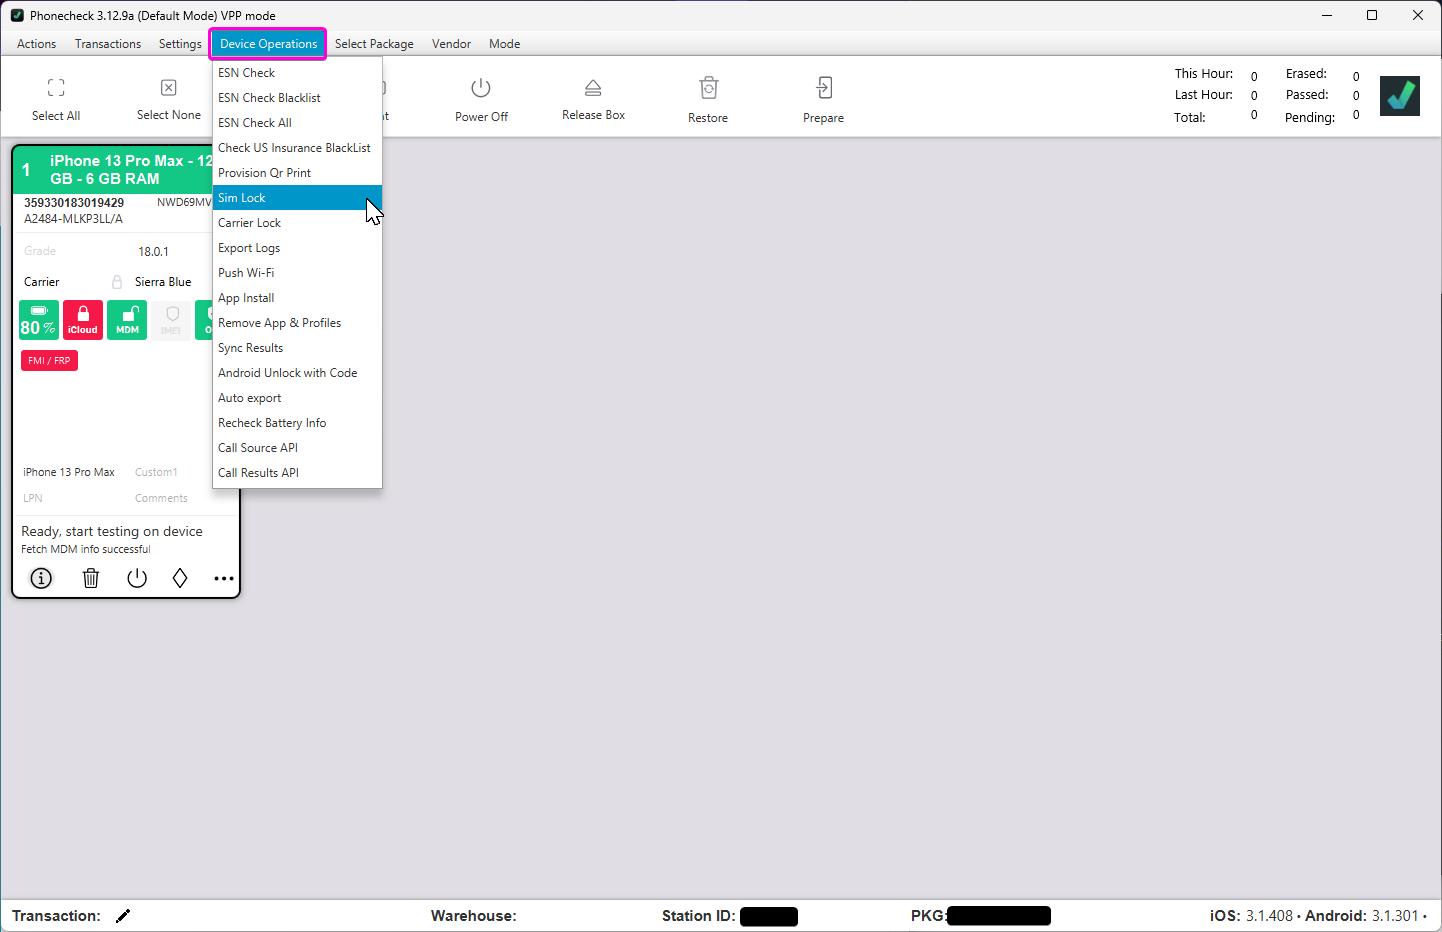The height and width of the screenshot is (932, 1442).
Task: Click the Select None icon
Action: point(169,88)
